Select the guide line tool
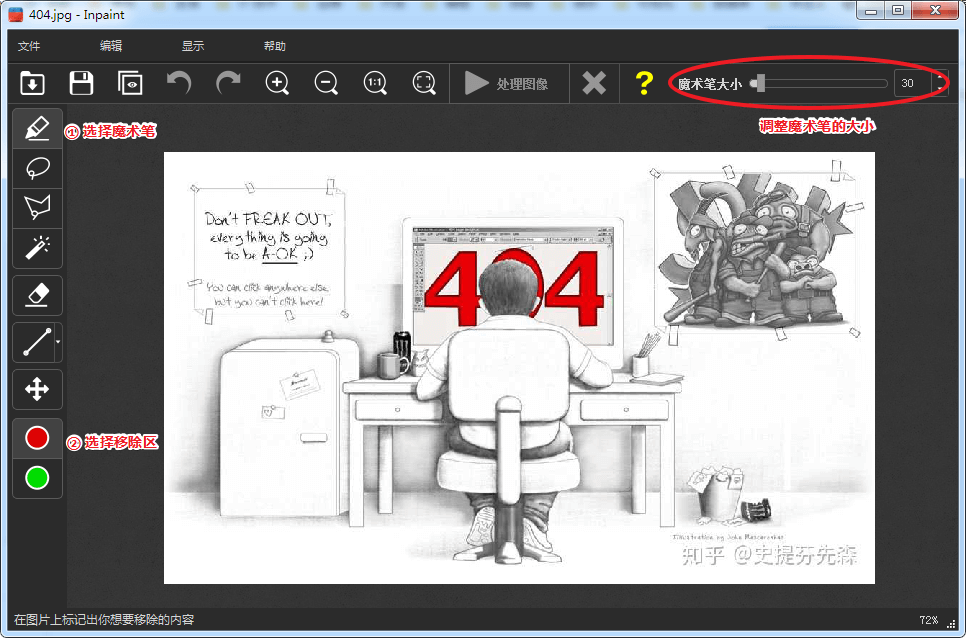Screen dimensions: 966x638 [34, 342]
